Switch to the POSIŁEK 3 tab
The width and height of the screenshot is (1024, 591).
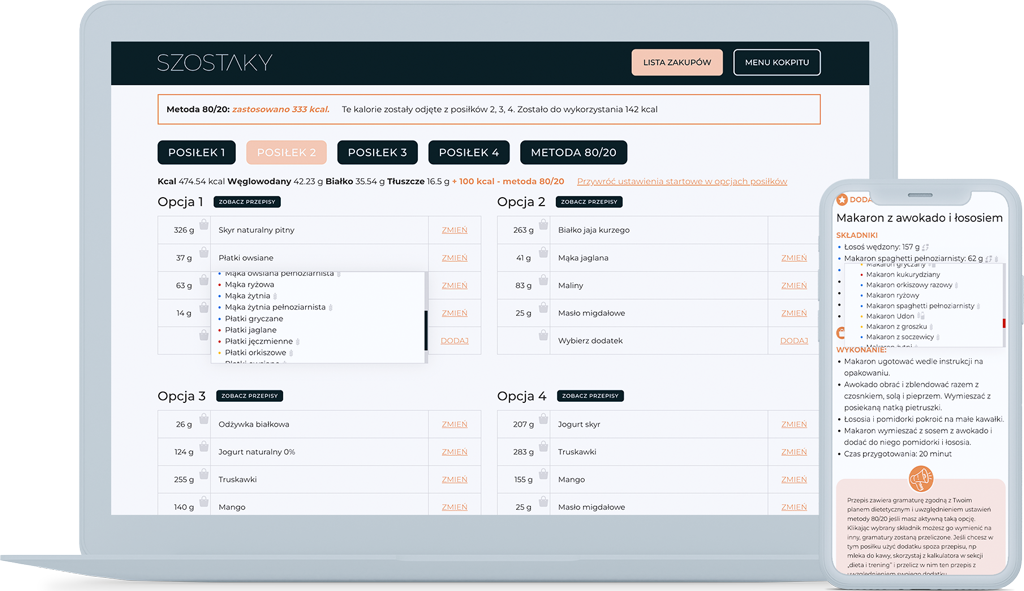(x=377, y=153)
